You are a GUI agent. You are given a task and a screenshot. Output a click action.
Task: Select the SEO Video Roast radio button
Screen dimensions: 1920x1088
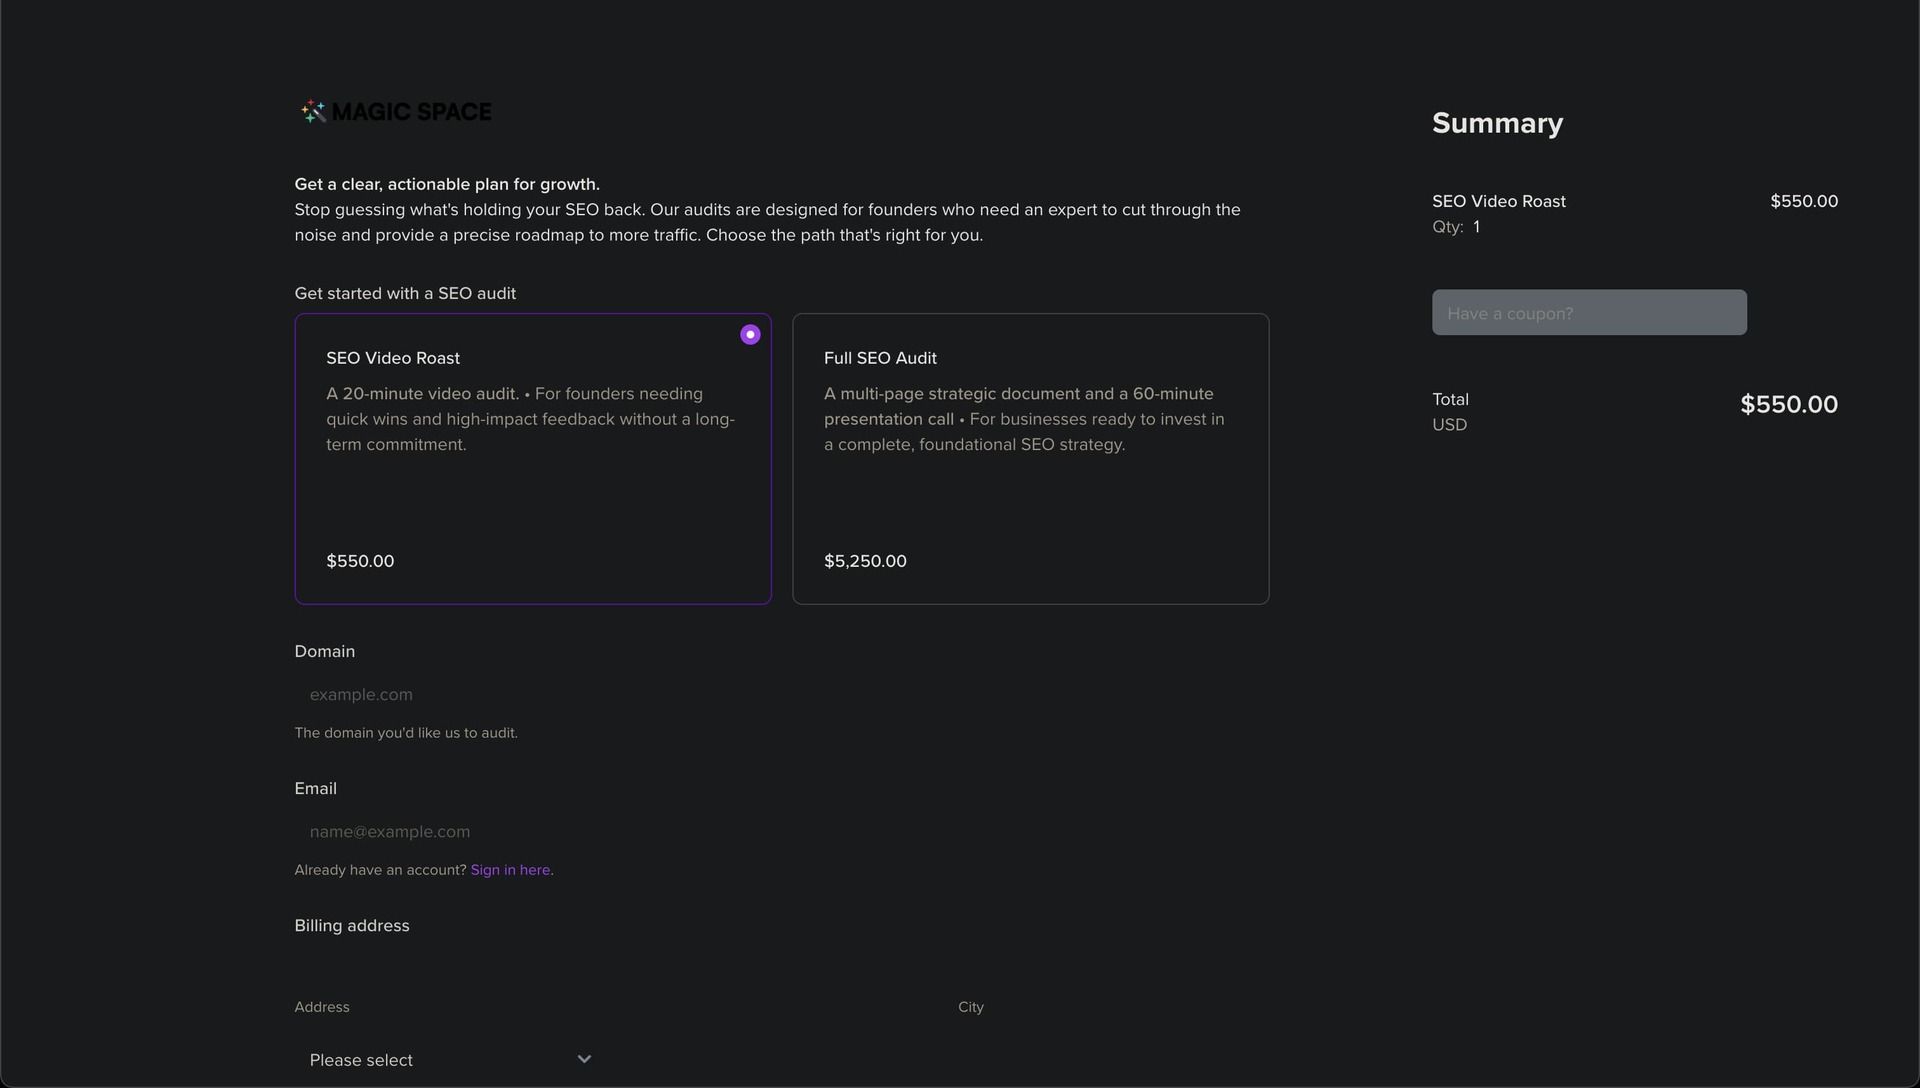[x=750, y=335]
